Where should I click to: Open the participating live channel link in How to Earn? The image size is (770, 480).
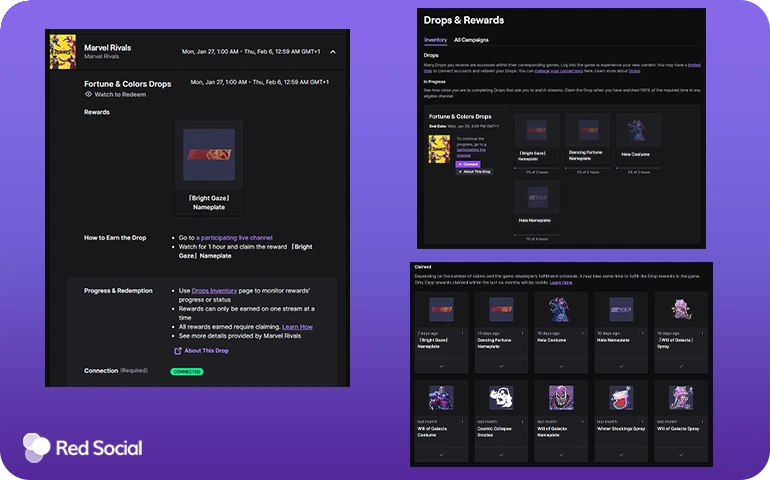click(234, 238)
